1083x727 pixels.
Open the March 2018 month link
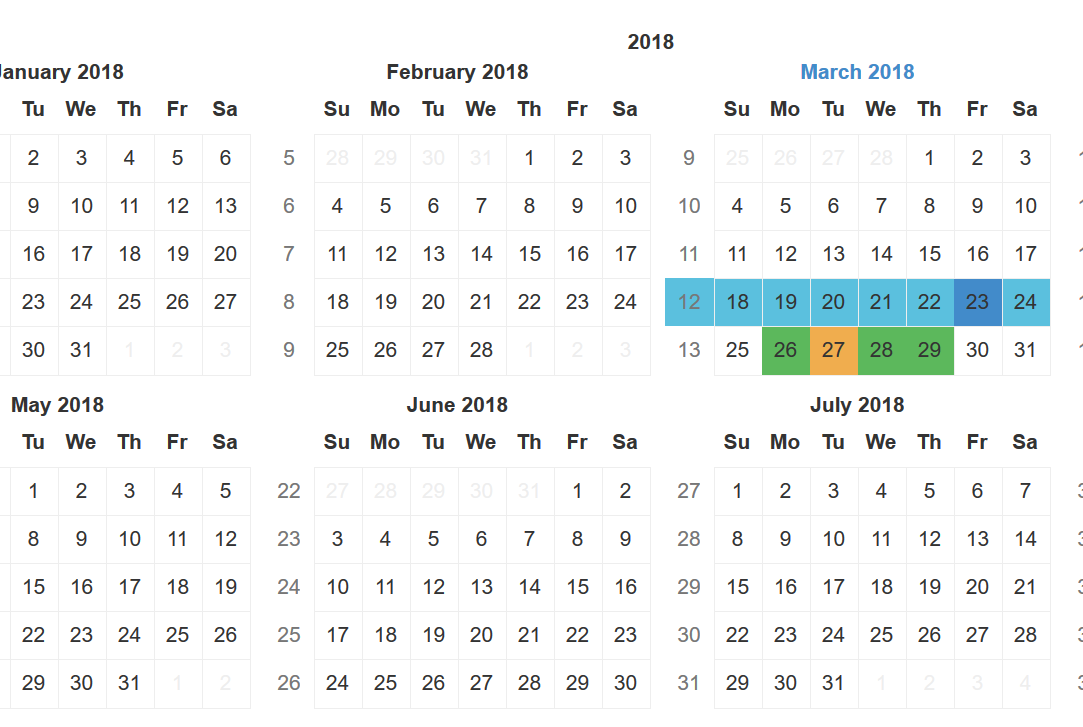pos(857,72)
